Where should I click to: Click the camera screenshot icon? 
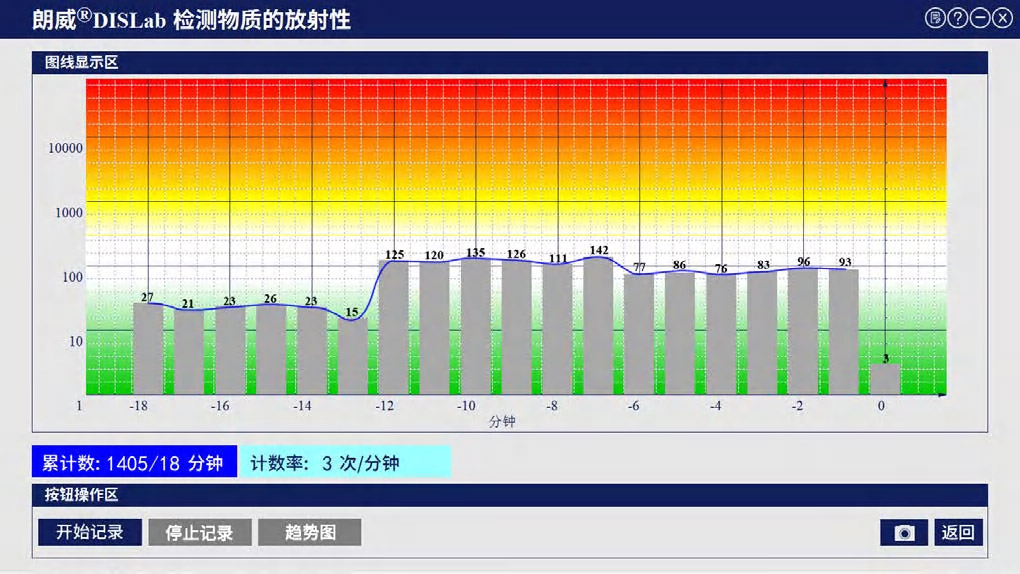point(904,533)
